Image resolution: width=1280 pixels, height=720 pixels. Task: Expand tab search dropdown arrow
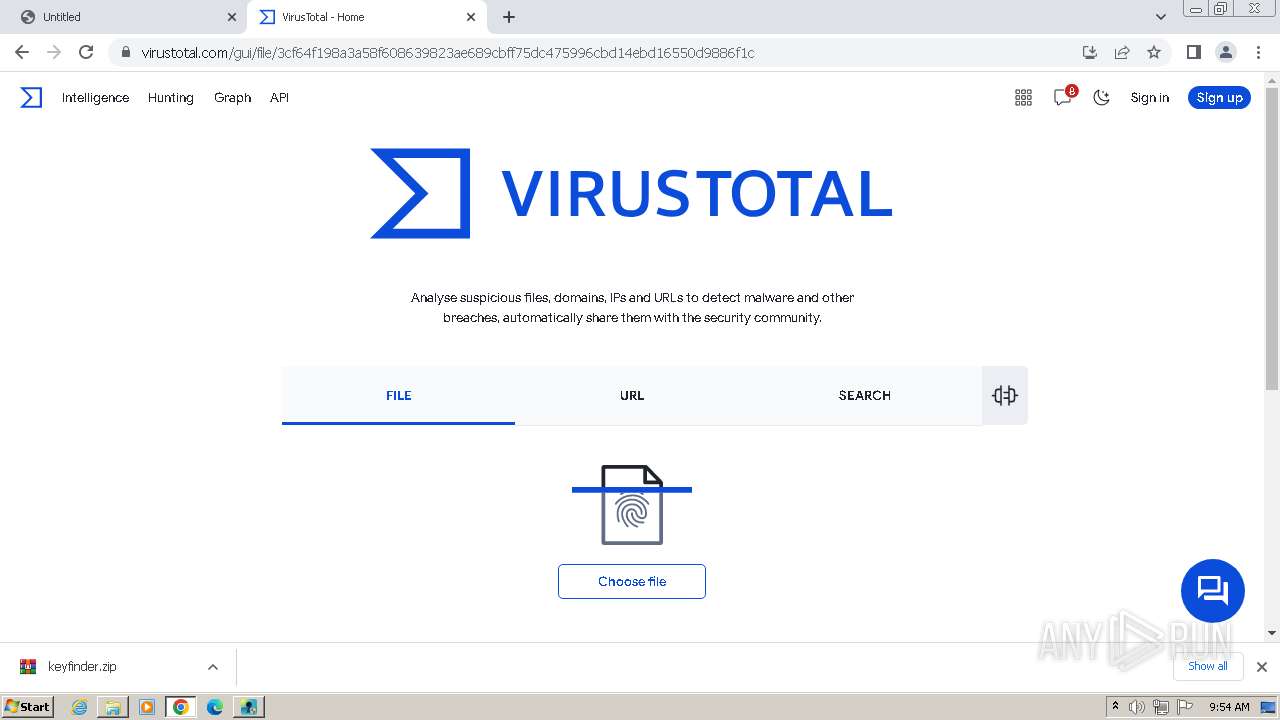click(1160, 17)
